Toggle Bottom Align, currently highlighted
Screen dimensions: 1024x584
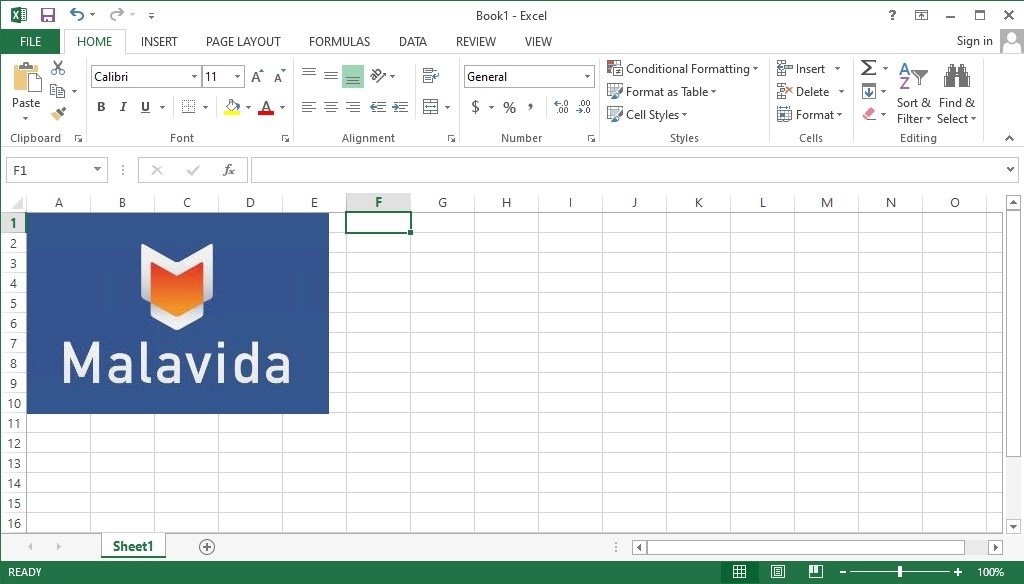coord(353,76)
